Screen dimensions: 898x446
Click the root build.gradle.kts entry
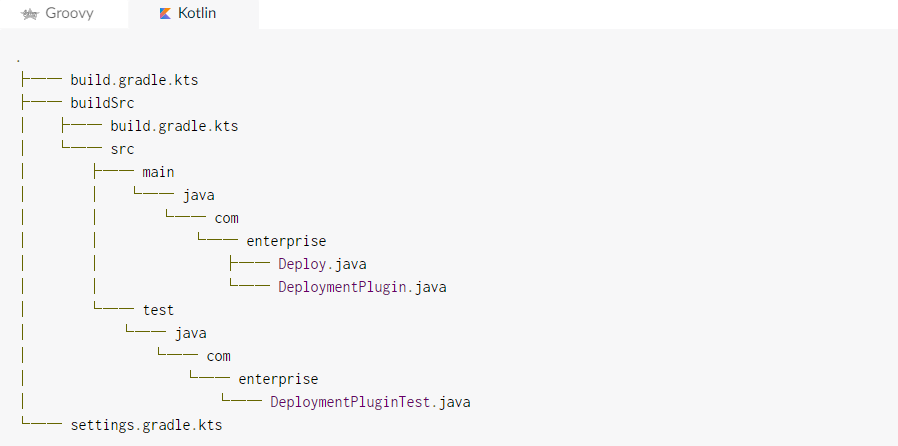coord(140,79)
